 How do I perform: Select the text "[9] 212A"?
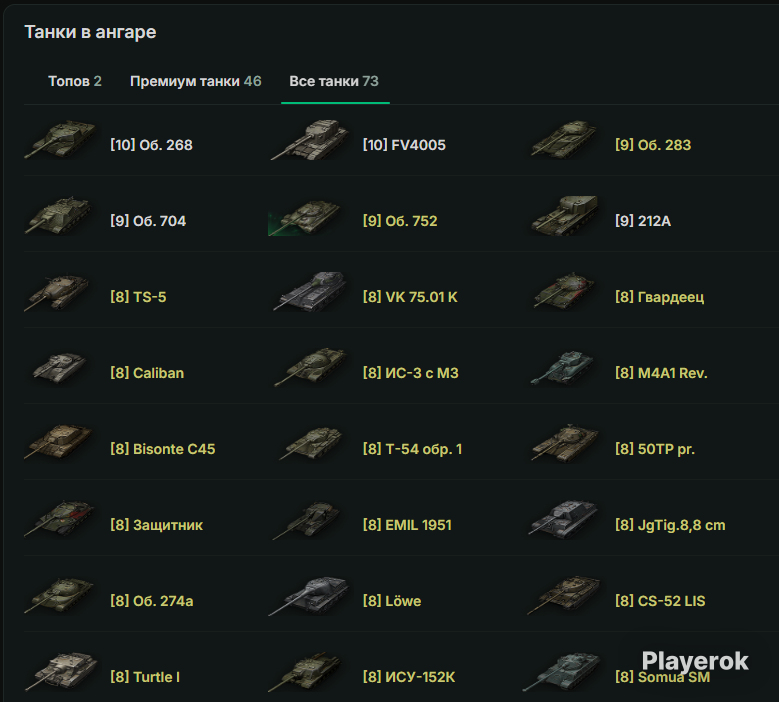point(643,221)
